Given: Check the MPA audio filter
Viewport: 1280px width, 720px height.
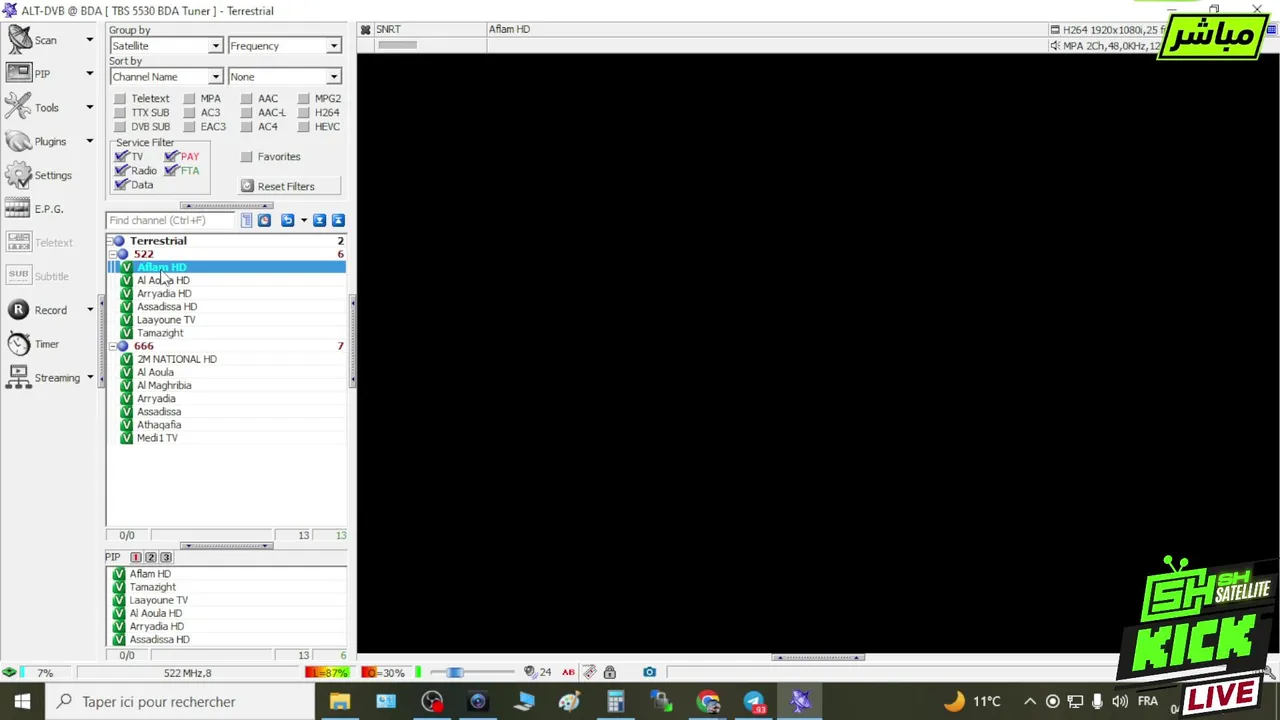Looking at the screenshot, I should pyautogui.click(x=189, y=99).
